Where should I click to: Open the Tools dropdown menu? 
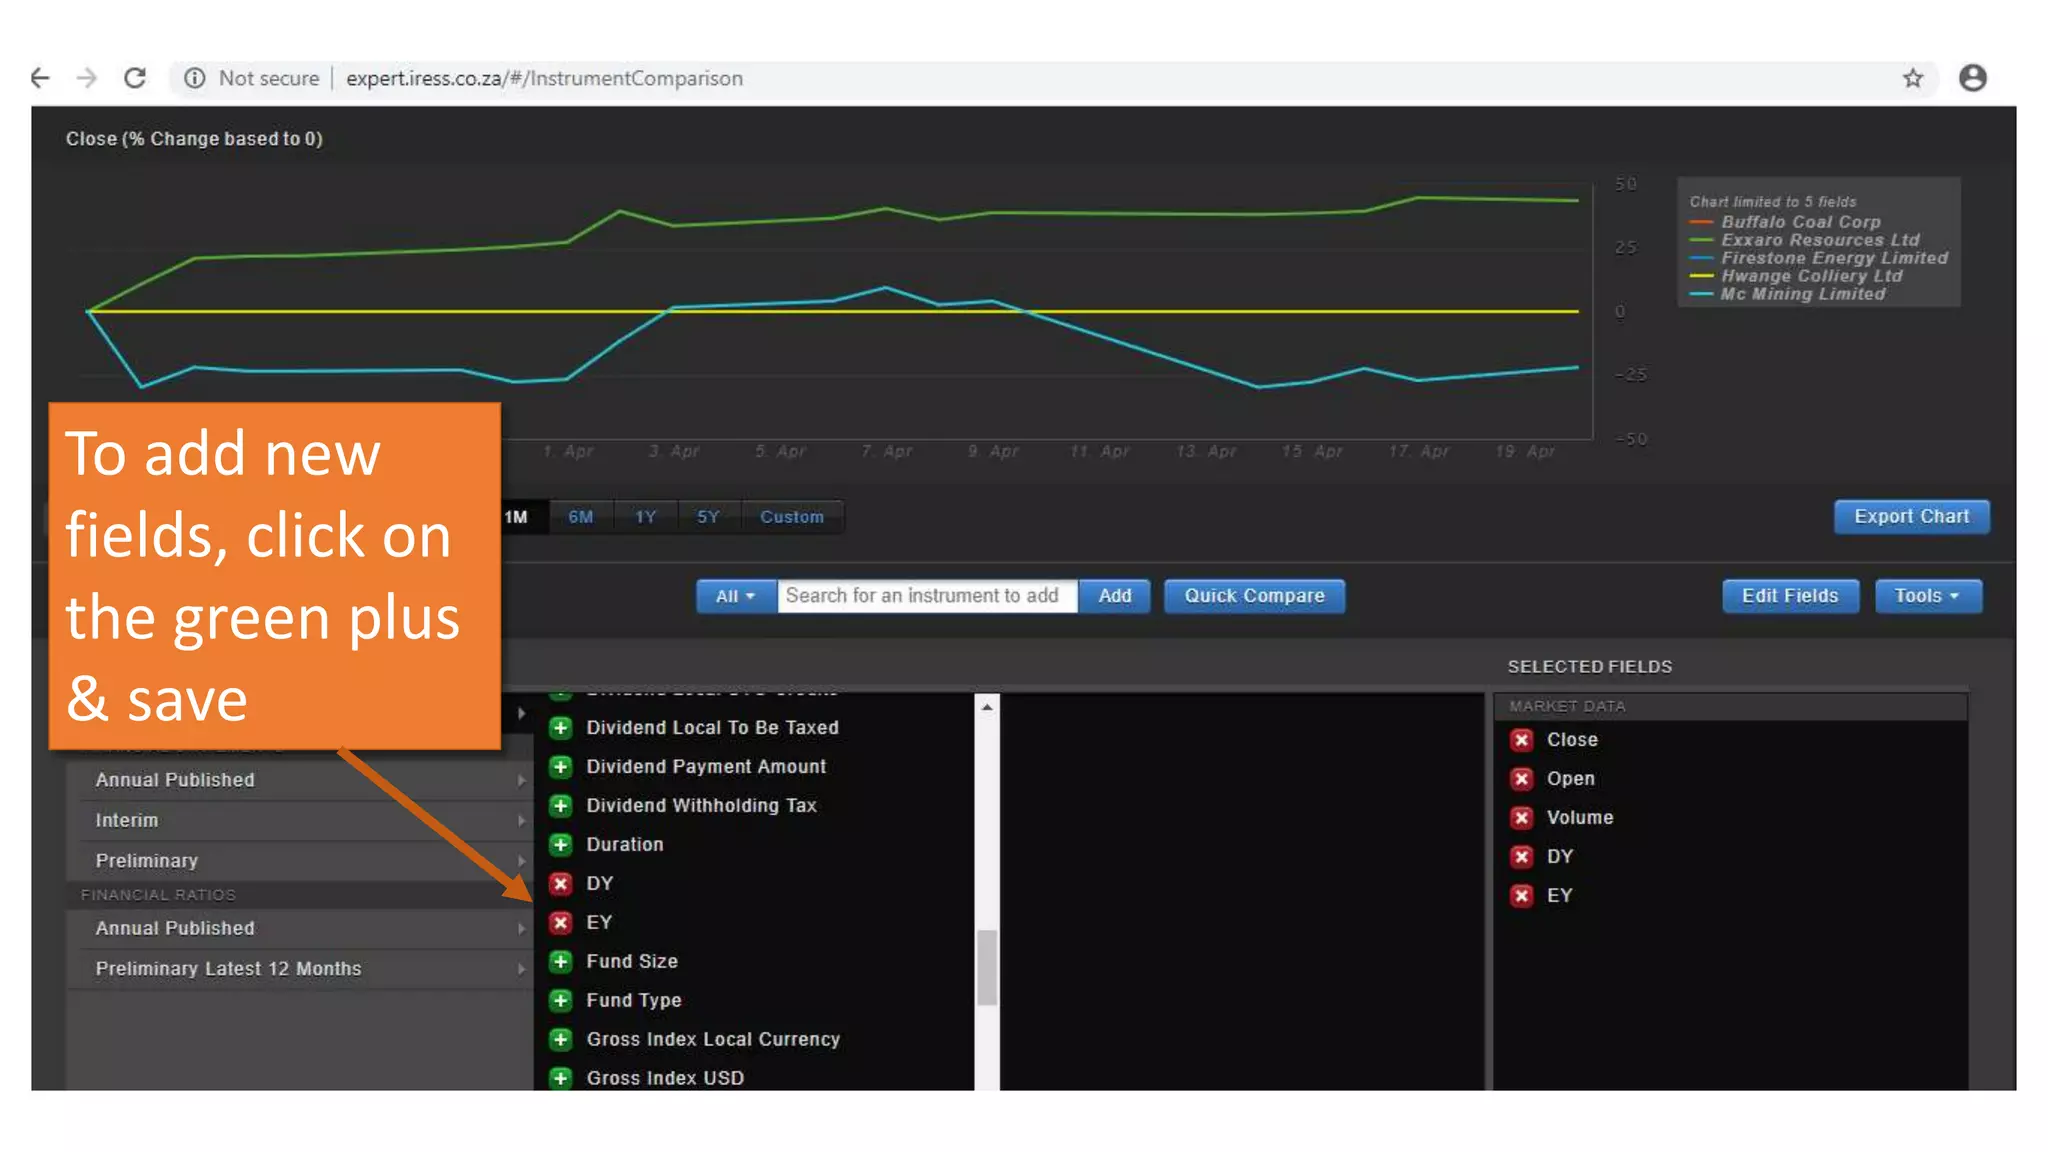point(1926,596)
